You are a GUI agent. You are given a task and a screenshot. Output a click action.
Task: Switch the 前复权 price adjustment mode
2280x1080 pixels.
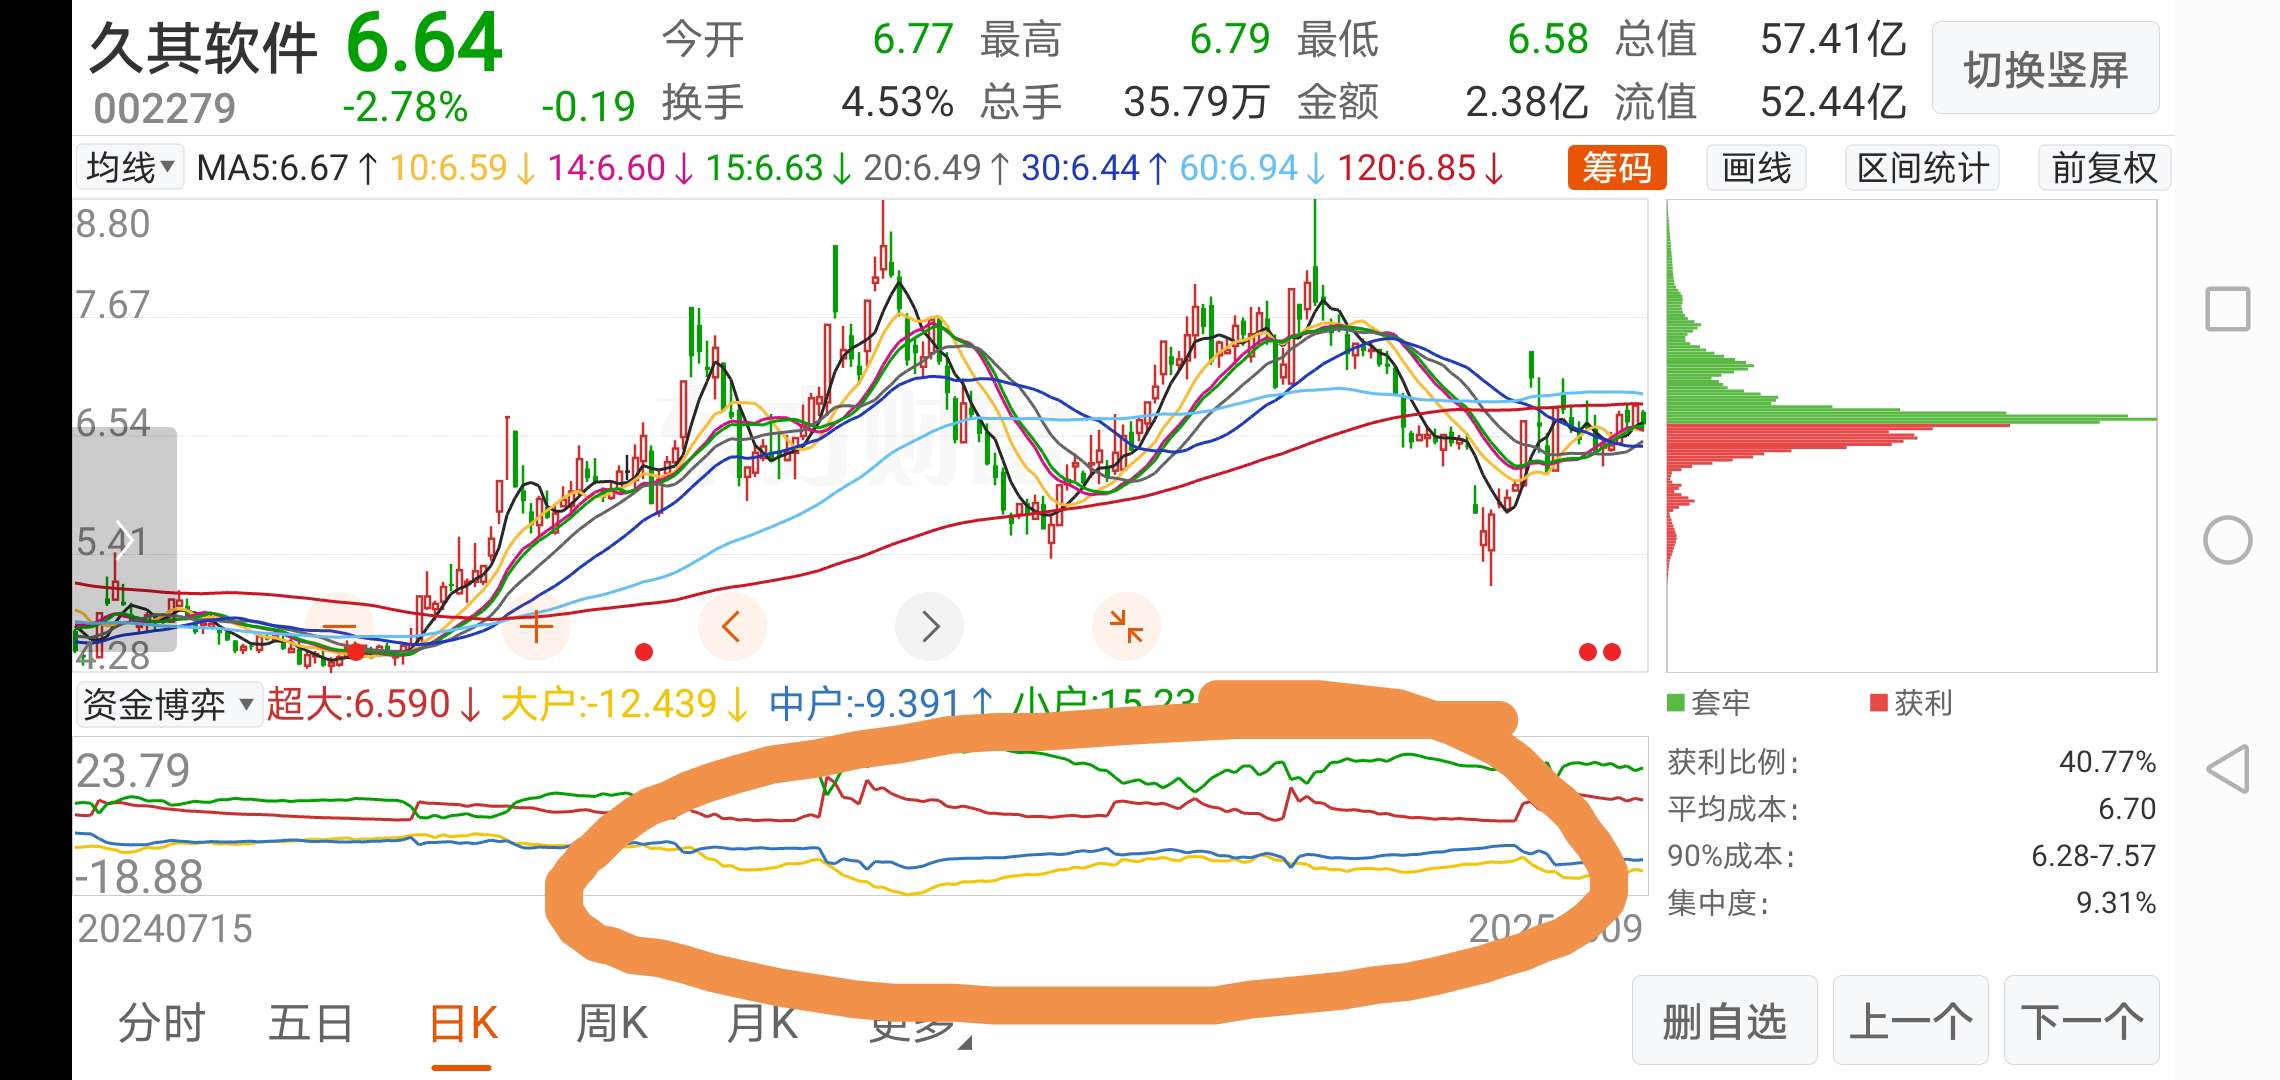2104,167
